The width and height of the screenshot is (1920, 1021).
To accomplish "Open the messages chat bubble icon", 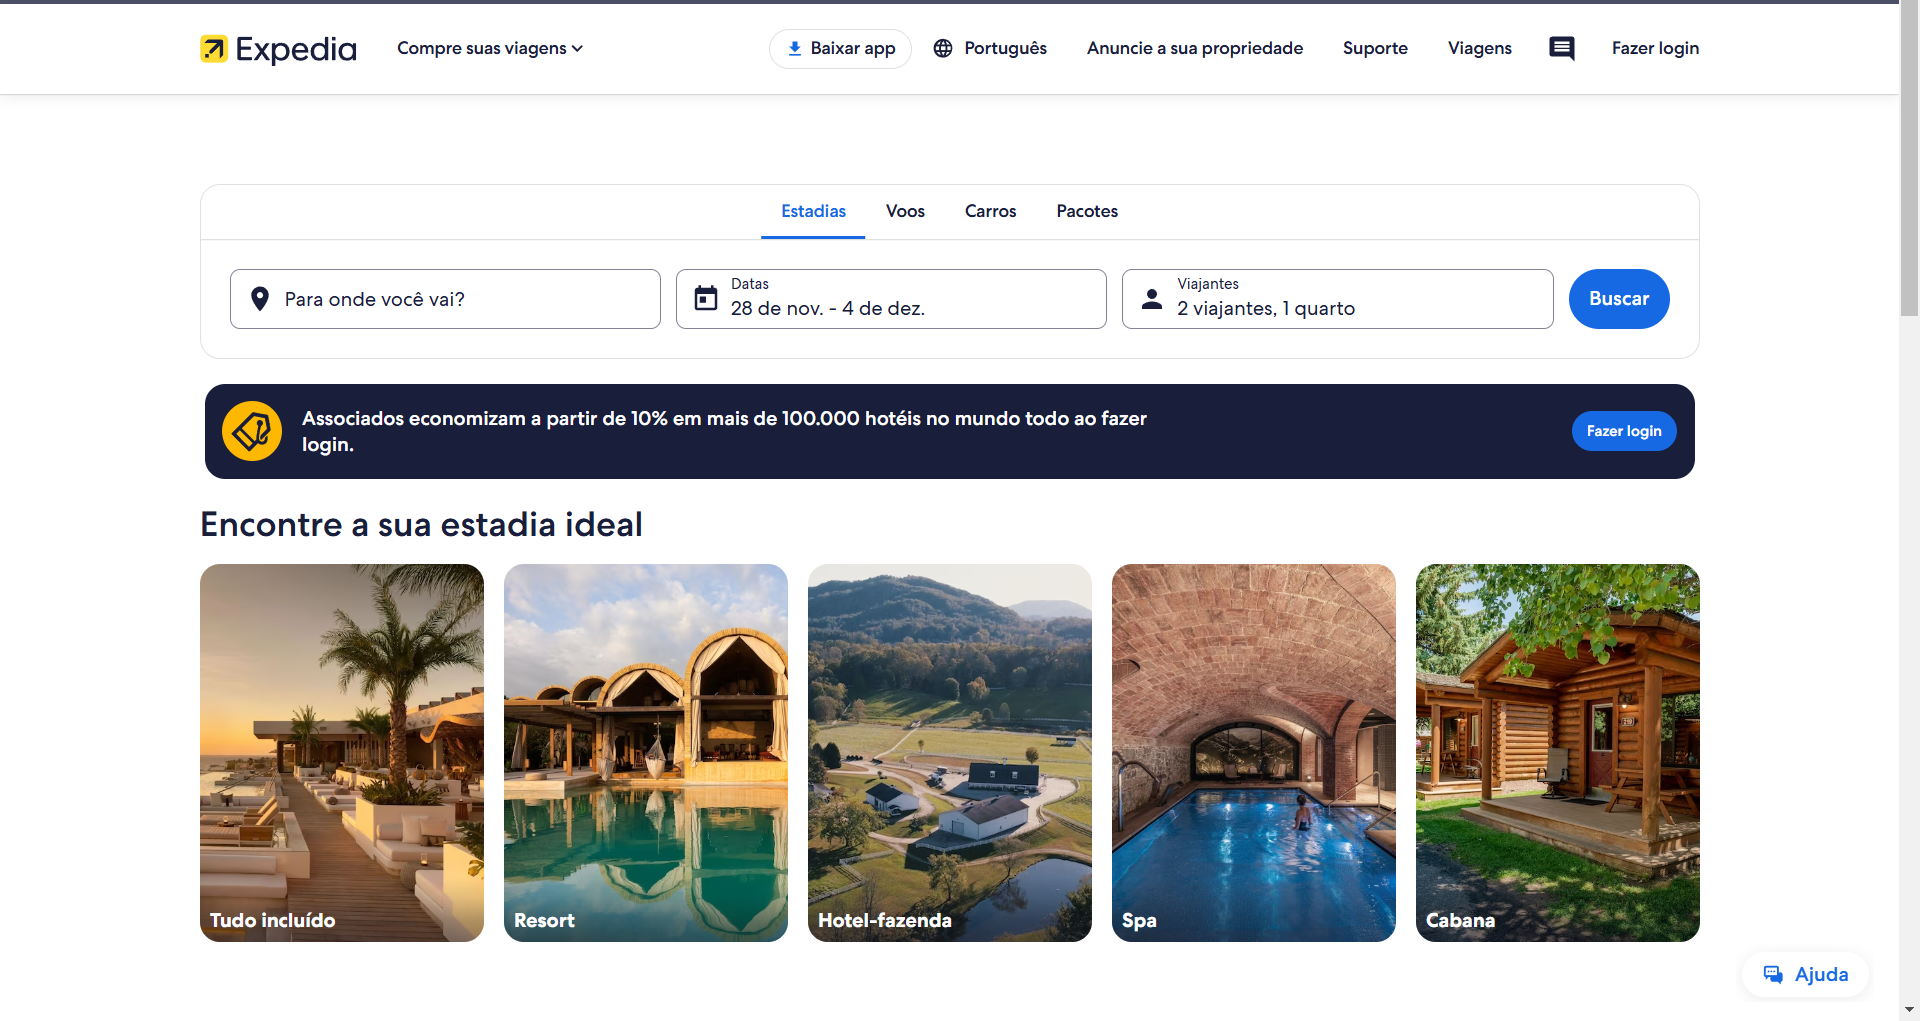I will point(1561,48).
